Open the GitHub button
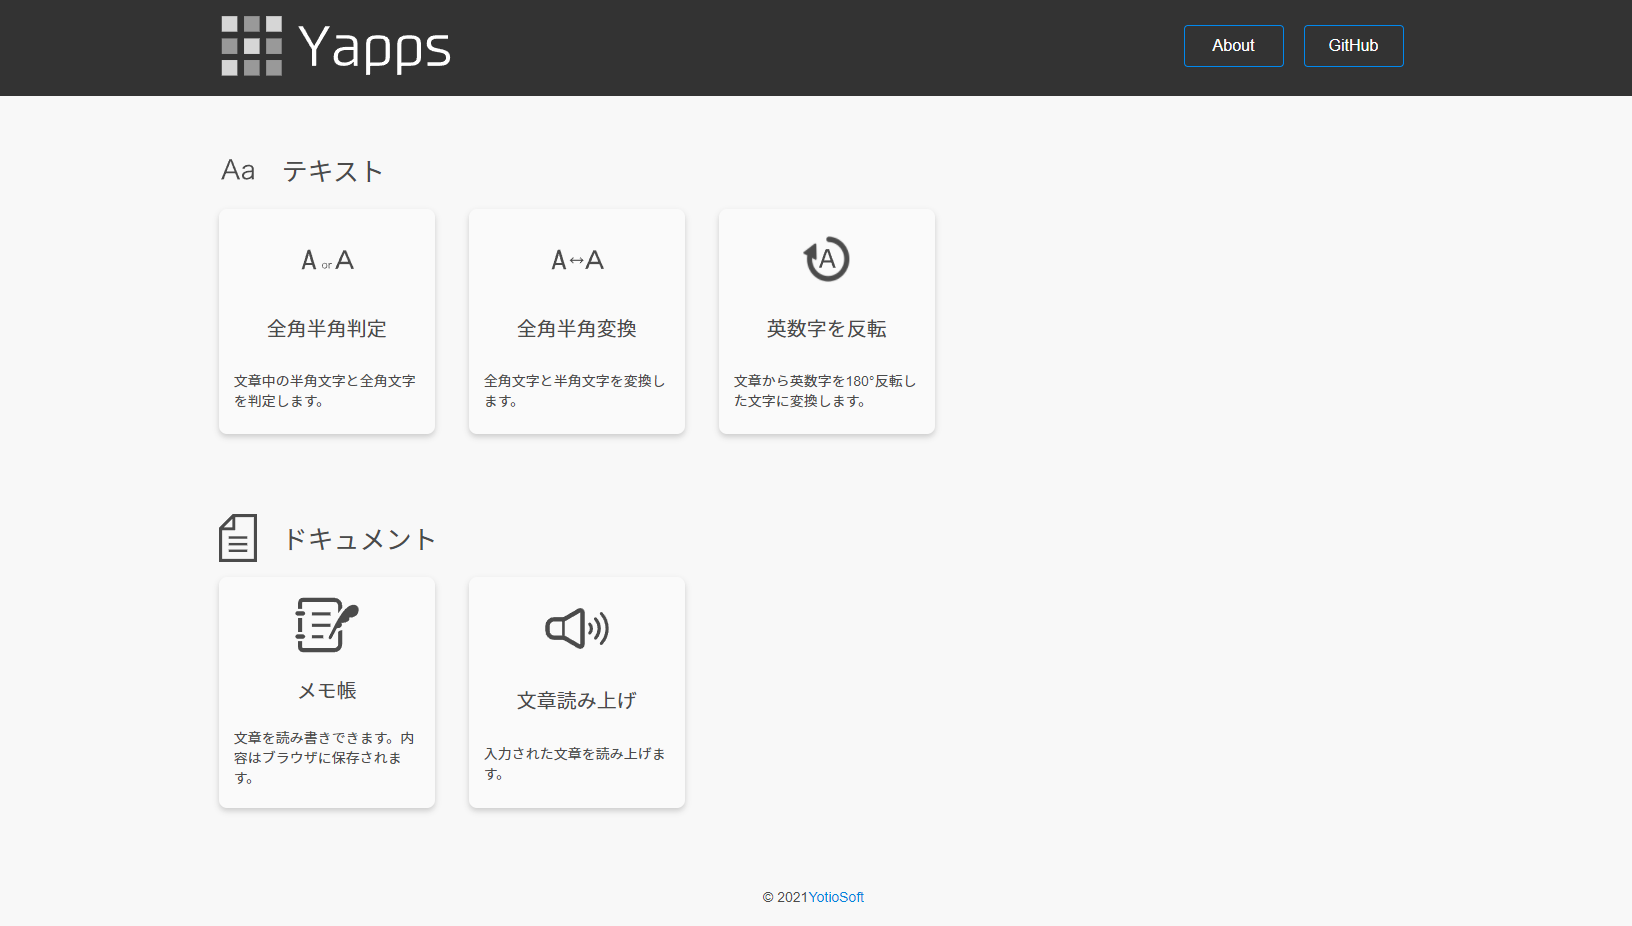The width and height of the screenshot is (1632, 926). pos(1353,46)
